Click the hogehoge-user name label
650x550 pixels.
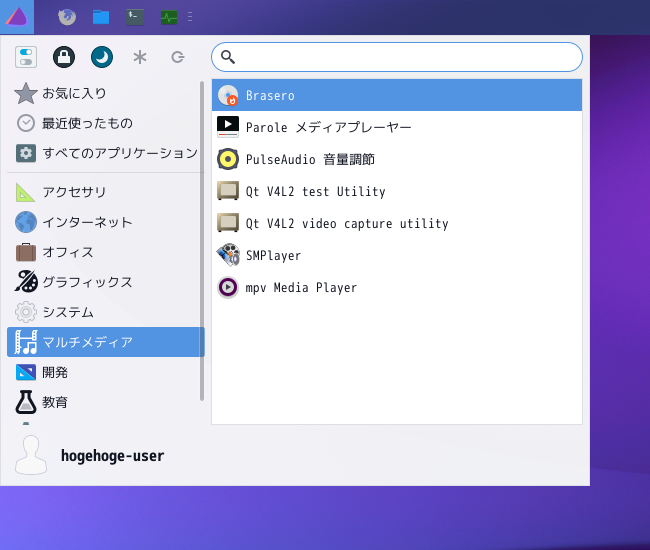point(112,456)
